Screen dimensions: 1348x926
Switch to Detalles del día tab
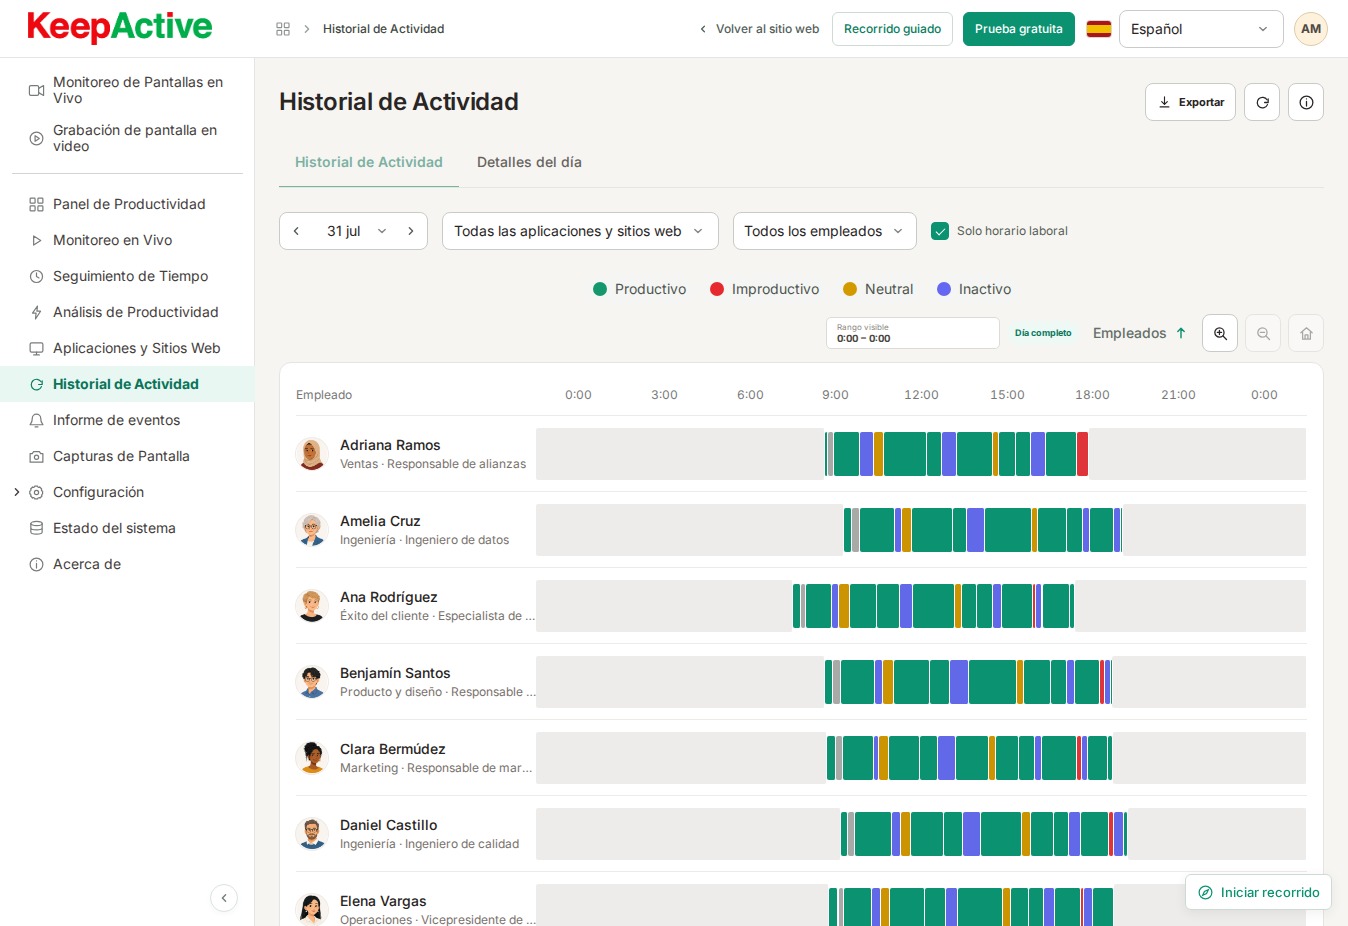[529, 162]
